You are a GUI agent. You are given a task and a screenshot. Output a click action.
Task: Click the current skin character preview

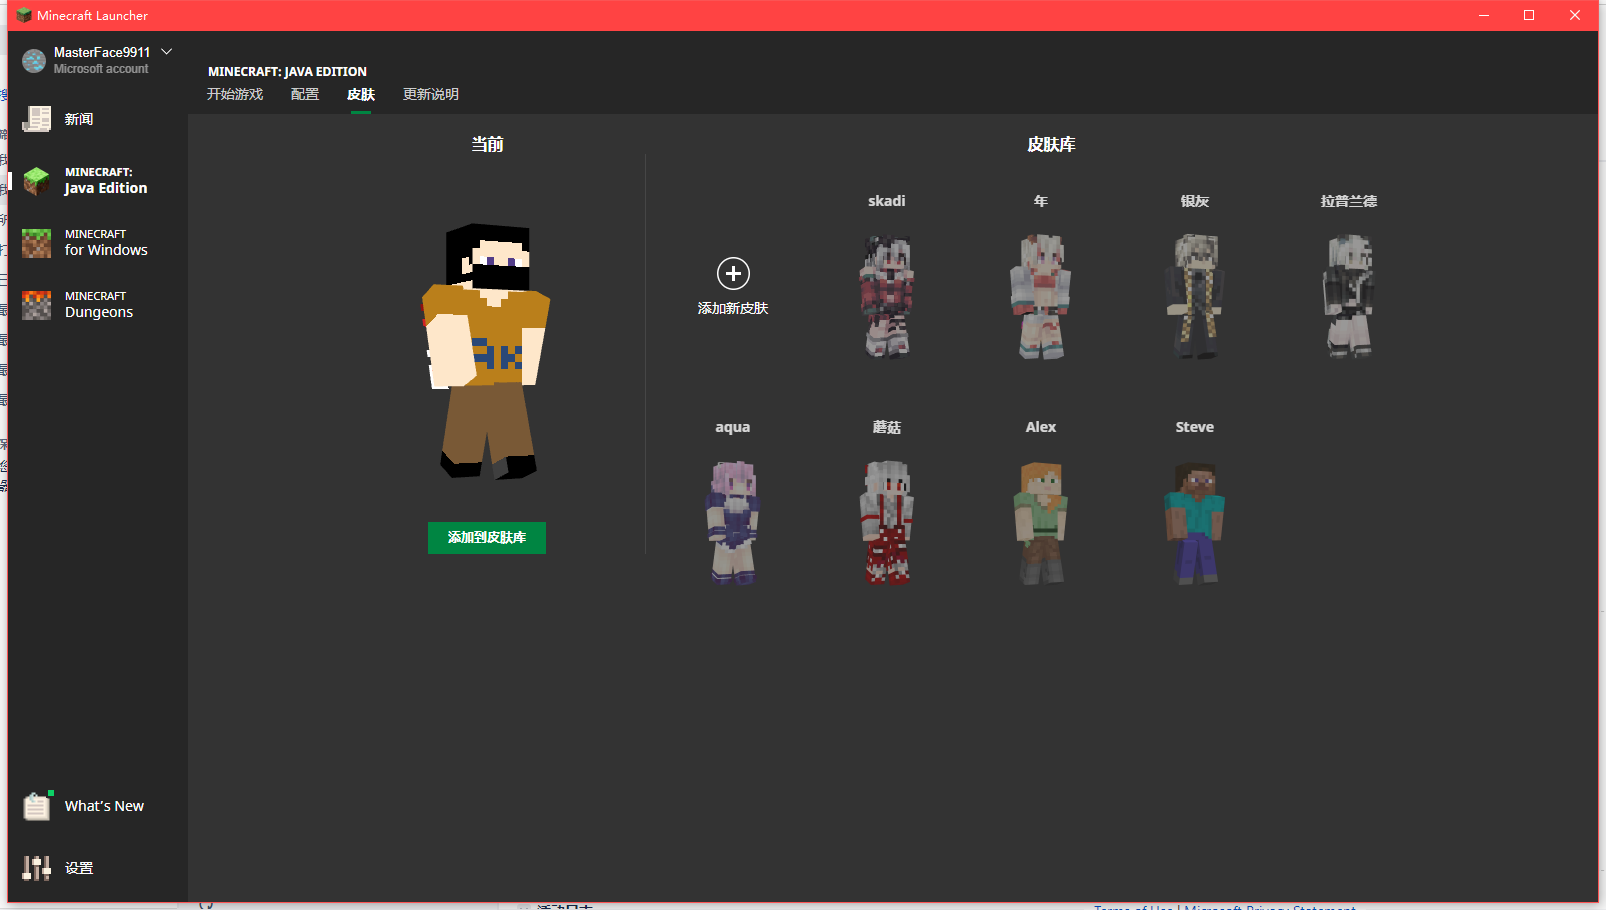[487, 351]
